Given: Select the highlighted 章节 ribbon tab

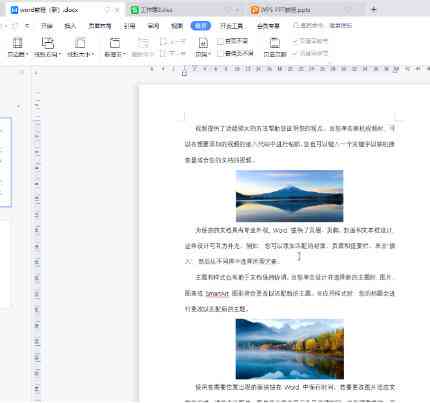Looking at the screenshot, I should [x=201, y=26].
